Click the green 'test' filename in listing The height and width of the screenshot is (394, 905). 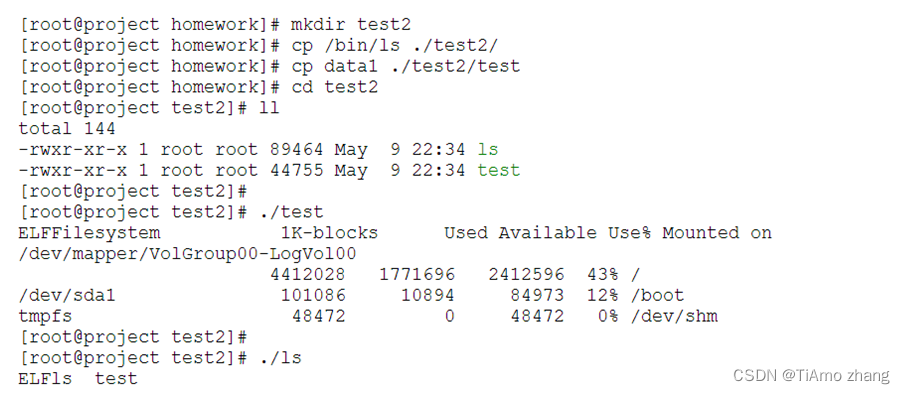[x=499, y=170]
